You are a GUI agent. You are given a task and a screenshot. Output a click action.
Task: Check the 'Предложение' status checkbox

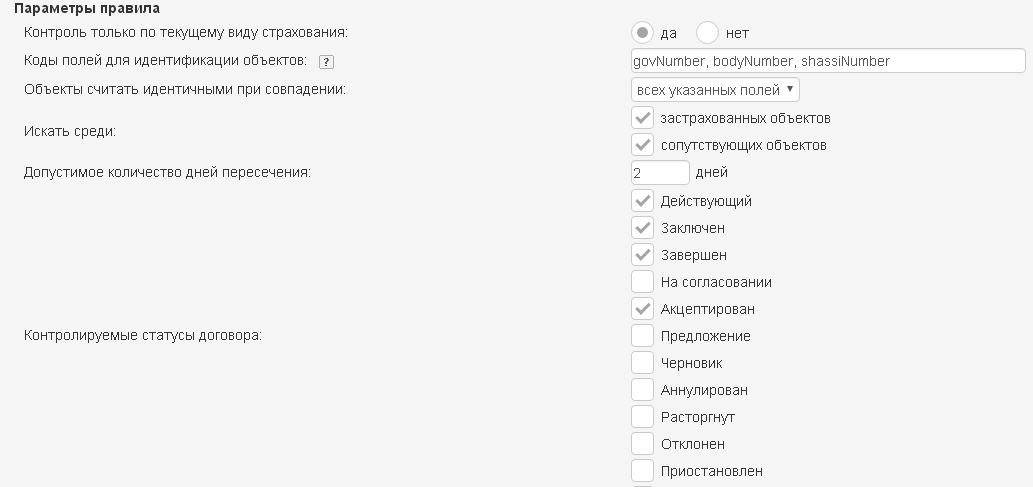pos(643,336)
